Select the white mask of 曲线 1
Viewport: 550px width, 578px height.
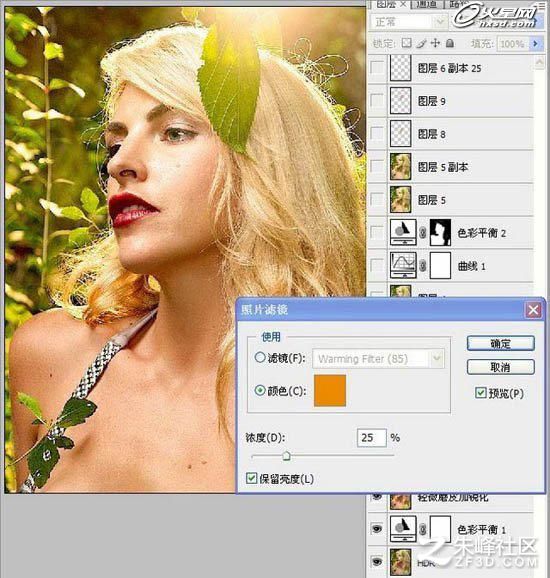click(441, 265)
